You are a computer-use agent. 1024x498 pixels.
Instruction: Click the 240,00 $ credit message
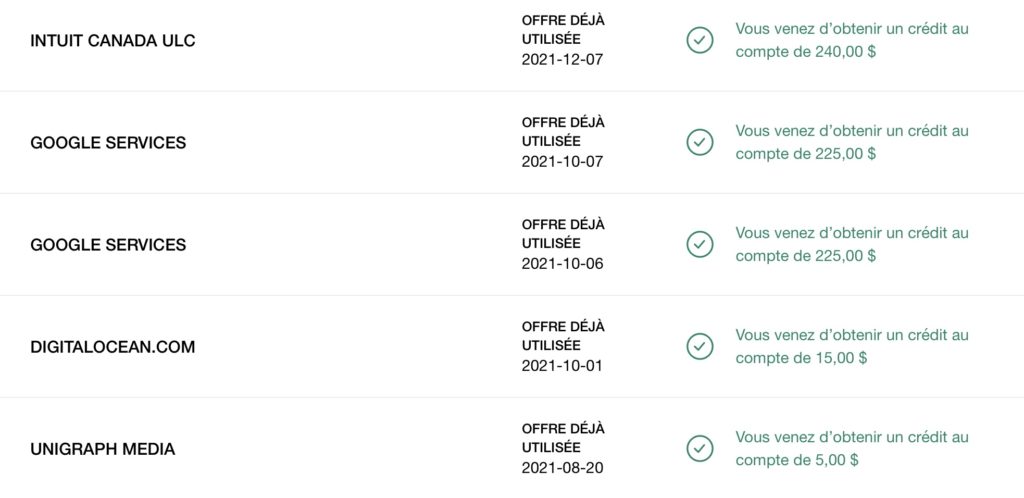pos(852,40)
